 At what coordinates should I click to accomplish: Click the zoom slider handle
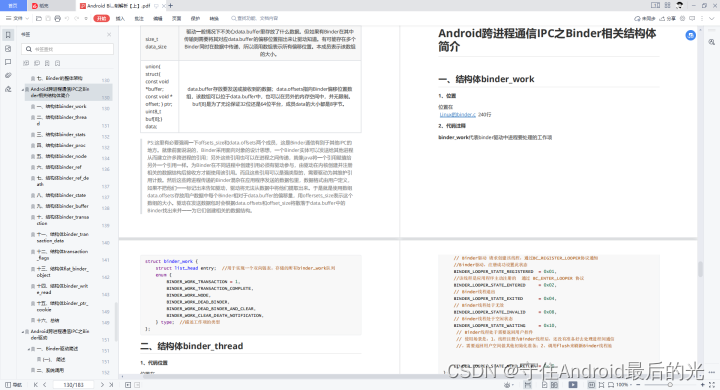tap(670, 385)
